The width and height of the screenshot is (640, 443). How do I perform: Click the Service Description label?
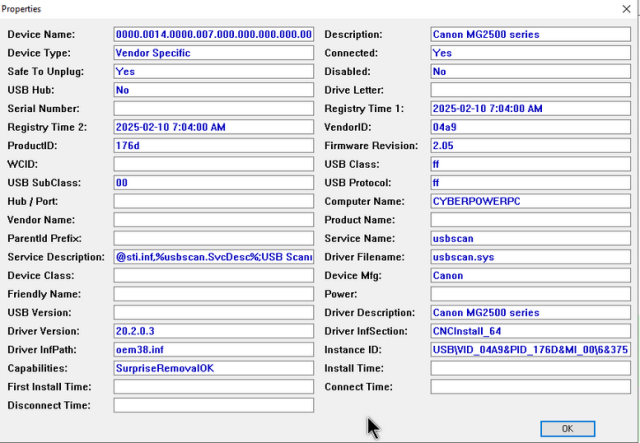pos(56,257)
